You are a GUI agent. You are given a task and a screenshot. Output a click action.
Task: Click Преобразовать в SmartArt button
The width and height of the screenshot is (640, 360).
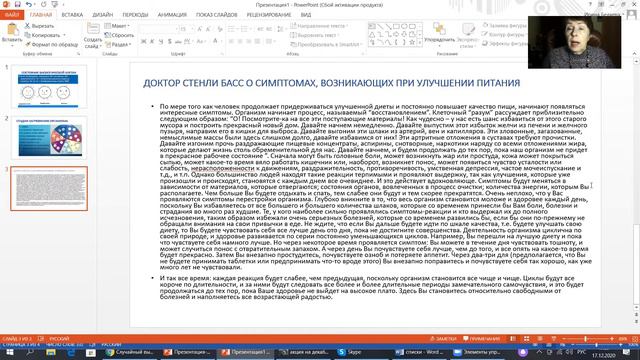click(x=327, y=44)
